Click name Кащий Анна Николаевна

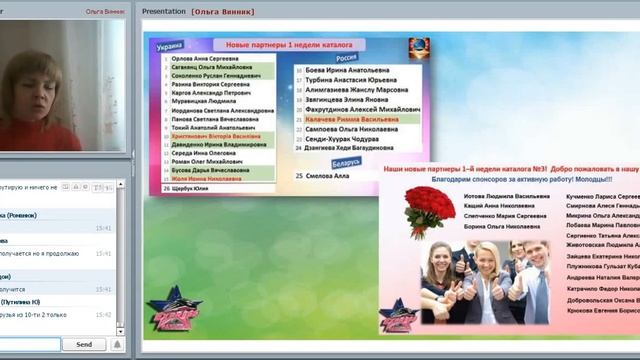point(499,206)
